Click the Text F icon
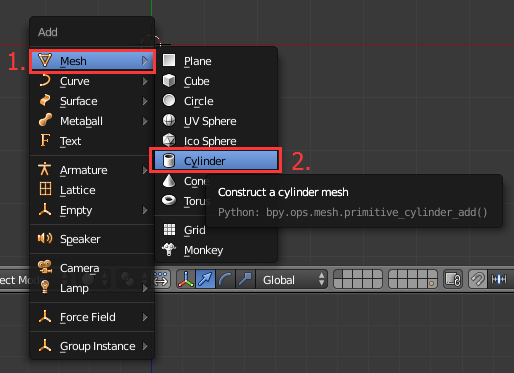The width and height of the screenshot is (514, 373). [45, 140]
